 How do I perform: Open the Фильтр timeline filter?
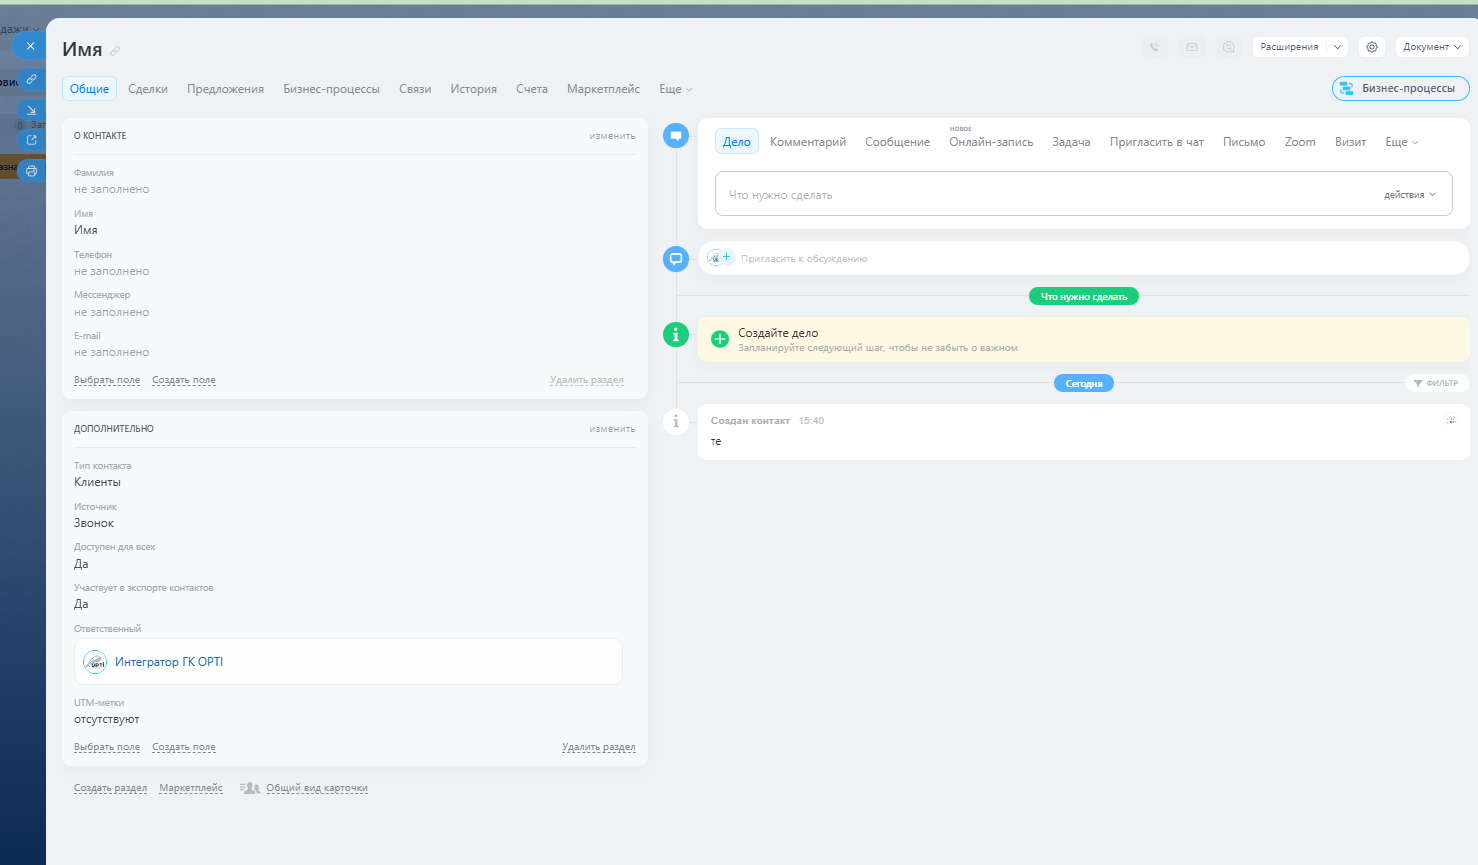pyautogui.click(x=1436, y=383)
